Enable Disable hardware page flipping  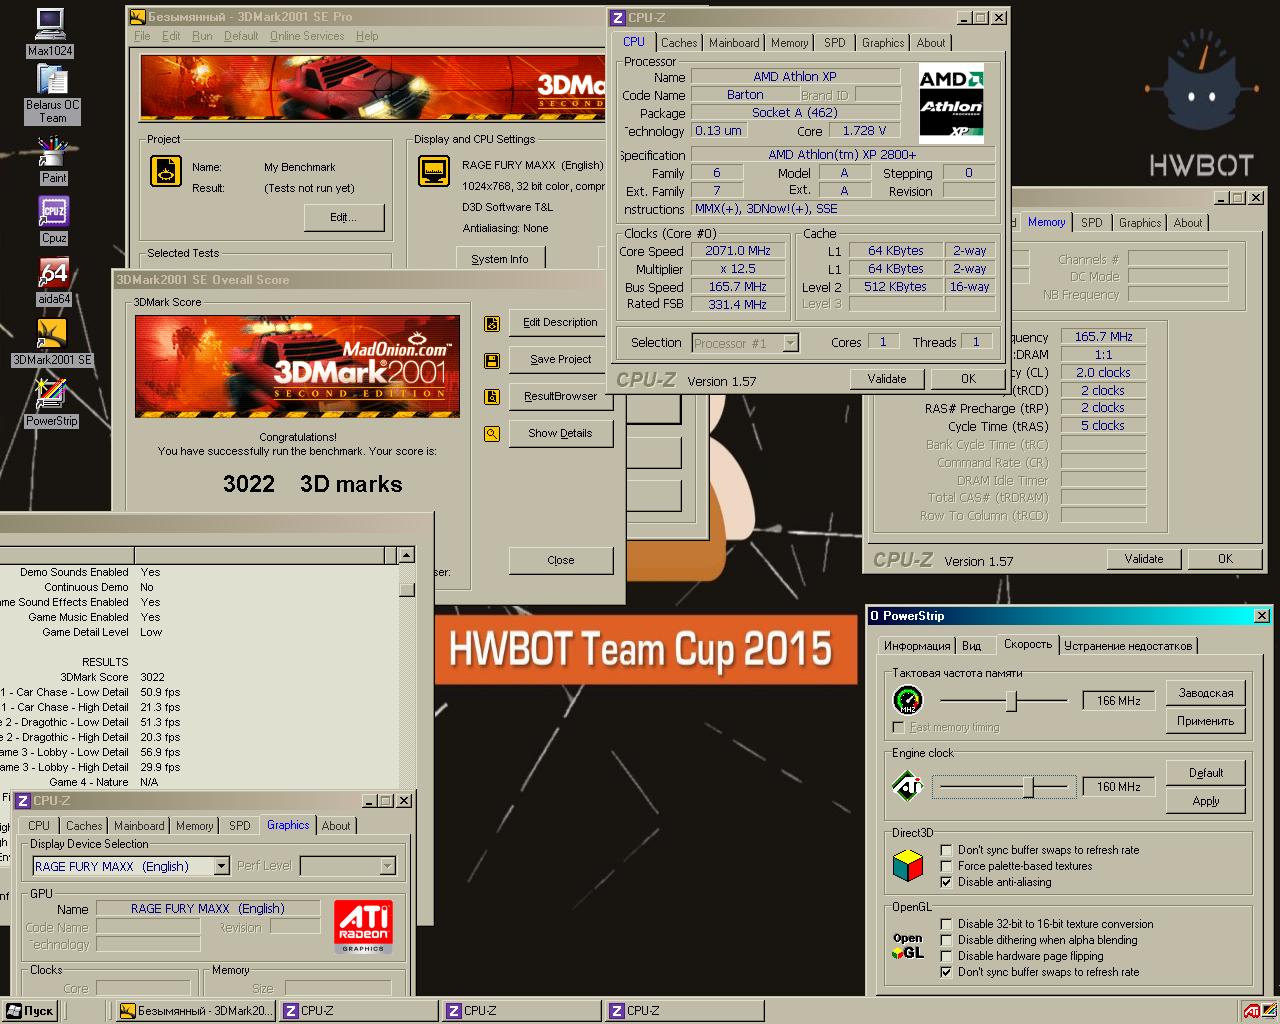pyautogui.click(x=946, y=956)
